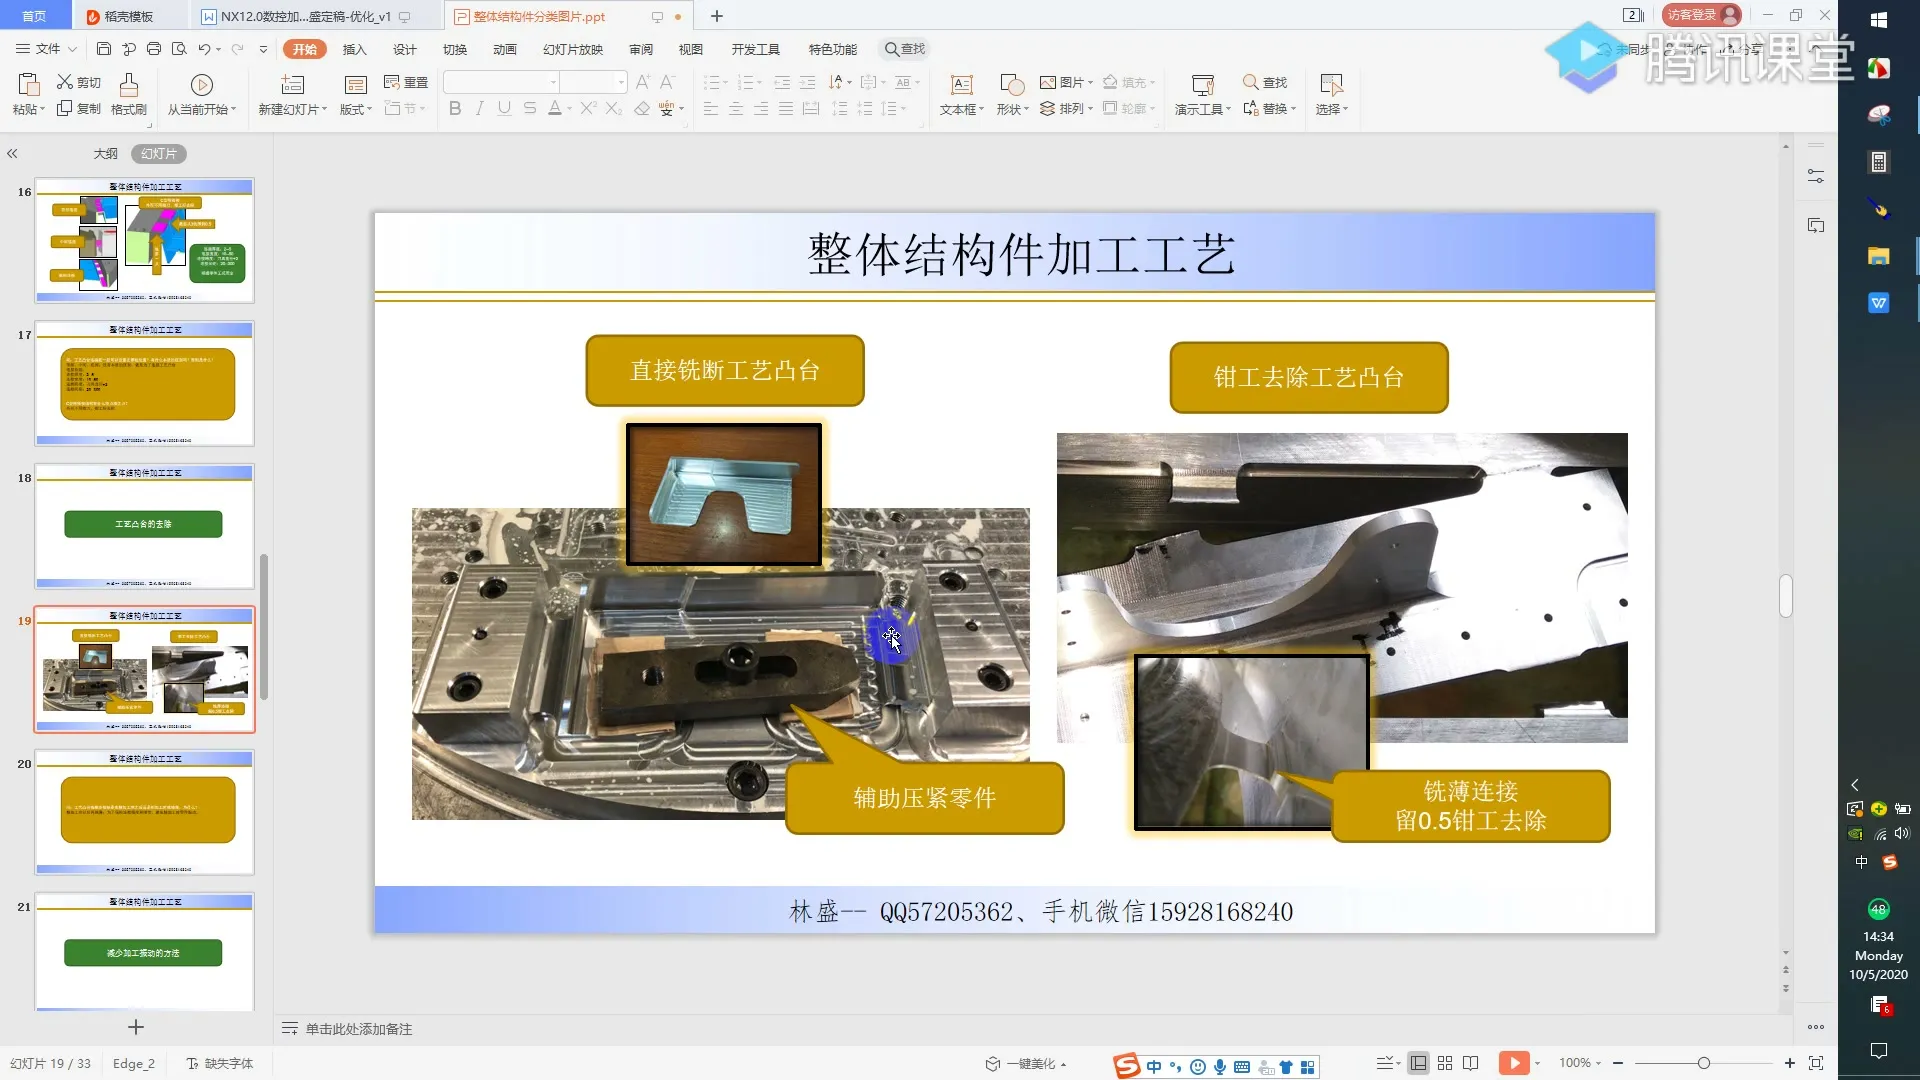Start slideshow from current slide (从当前开始)
The height and width of the screenshot is (1080, 1920).
pos(202,95)
